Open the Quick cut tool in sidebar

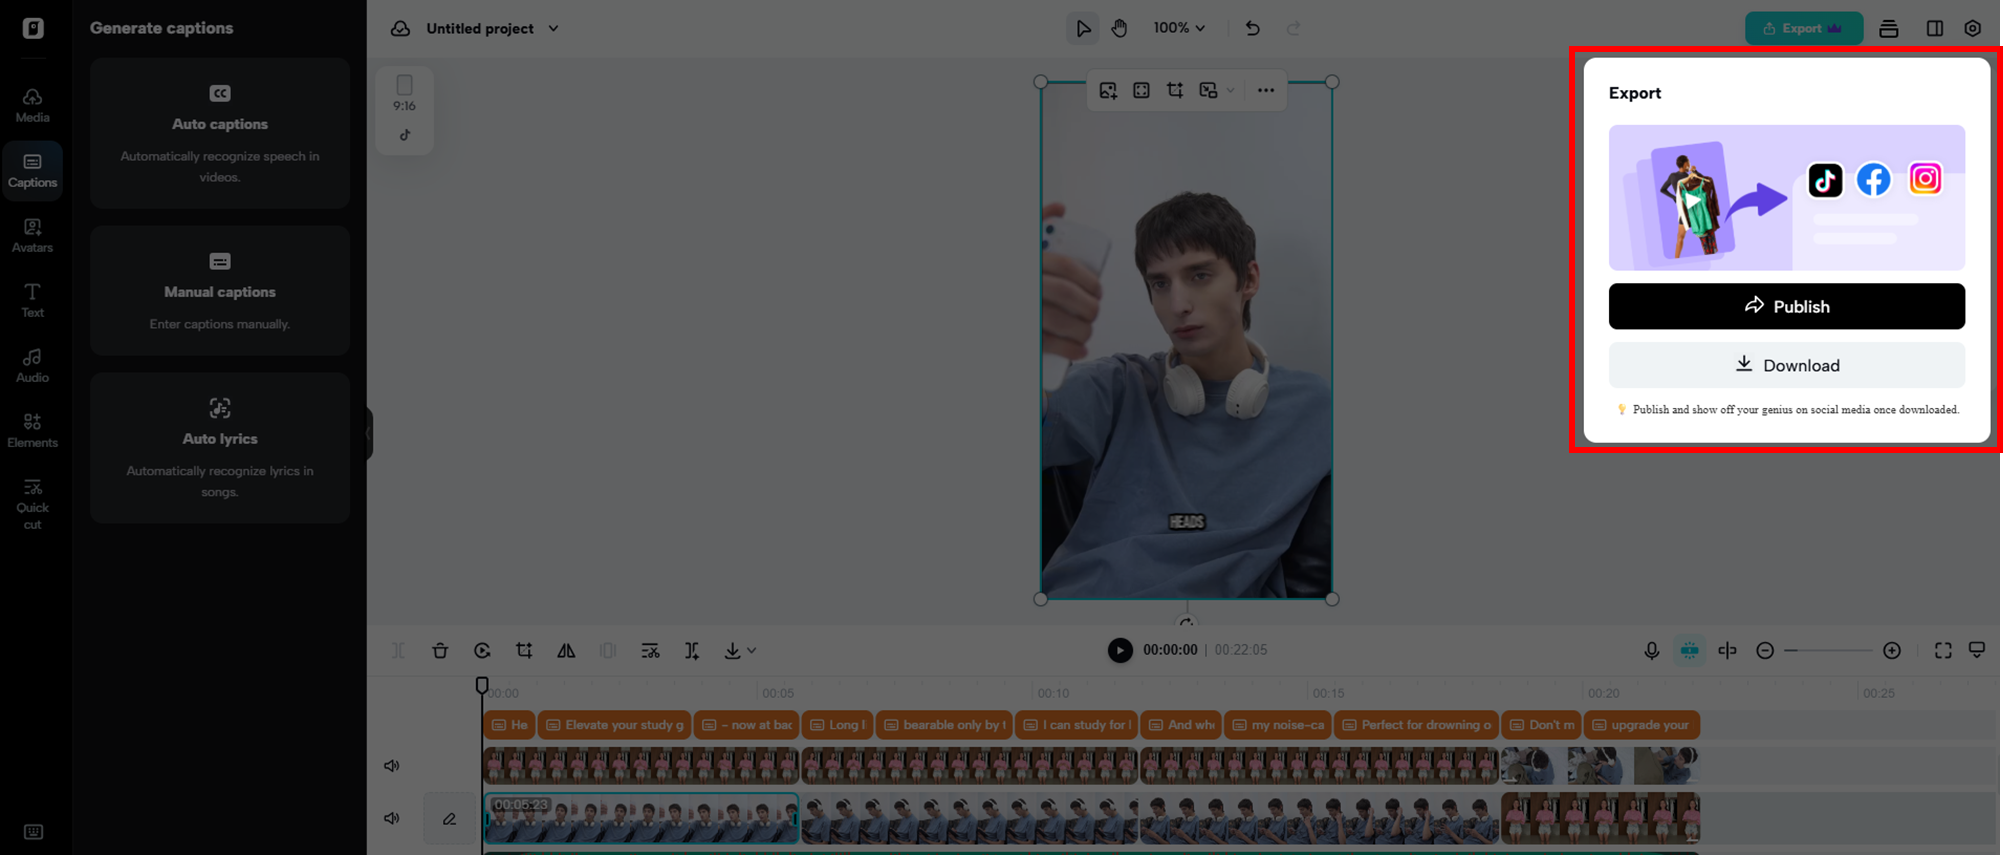click(32, 503)
